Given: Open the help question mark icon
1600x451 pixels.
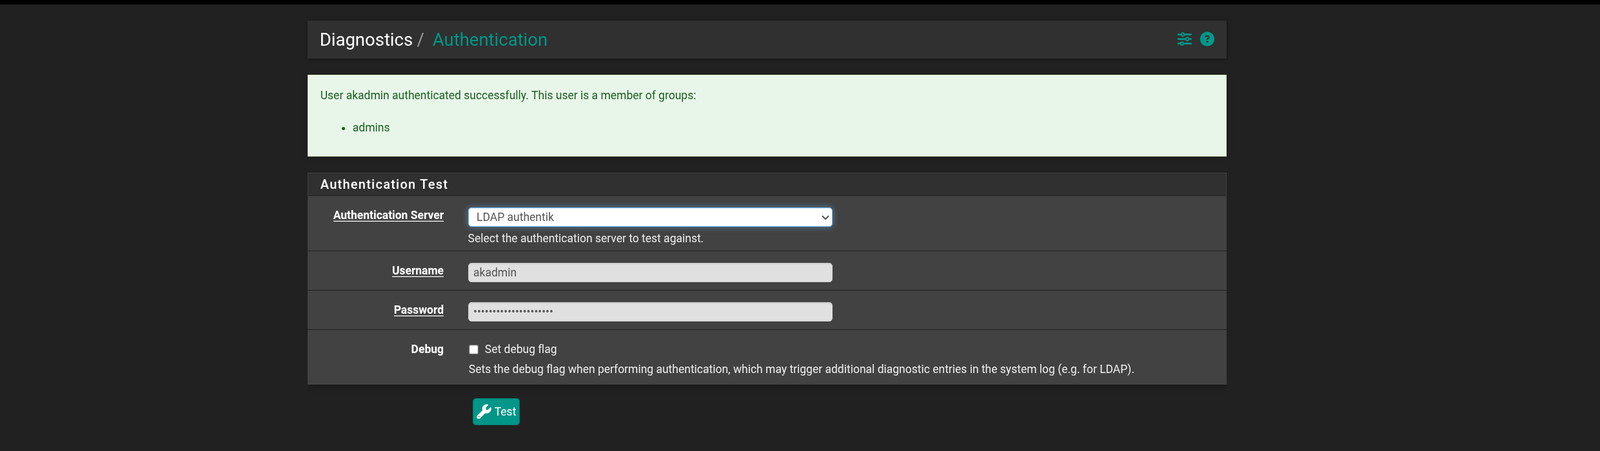Looking at the screenshot, I should coord(1207,39).
